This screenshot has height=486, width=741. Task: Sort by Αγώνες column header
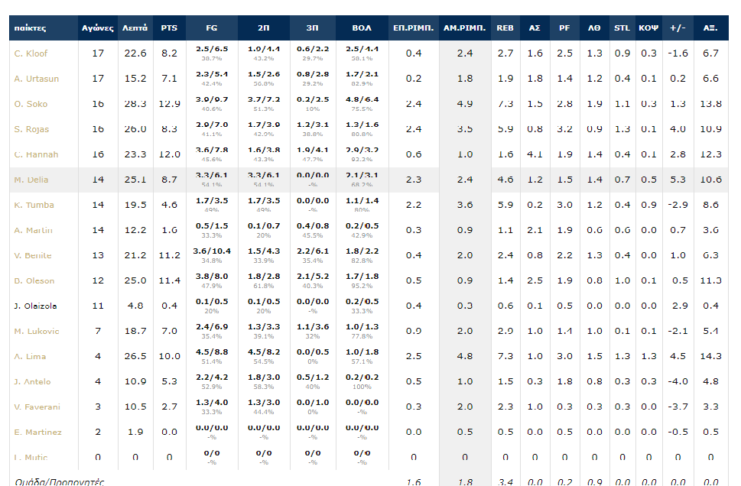point(98,28)
